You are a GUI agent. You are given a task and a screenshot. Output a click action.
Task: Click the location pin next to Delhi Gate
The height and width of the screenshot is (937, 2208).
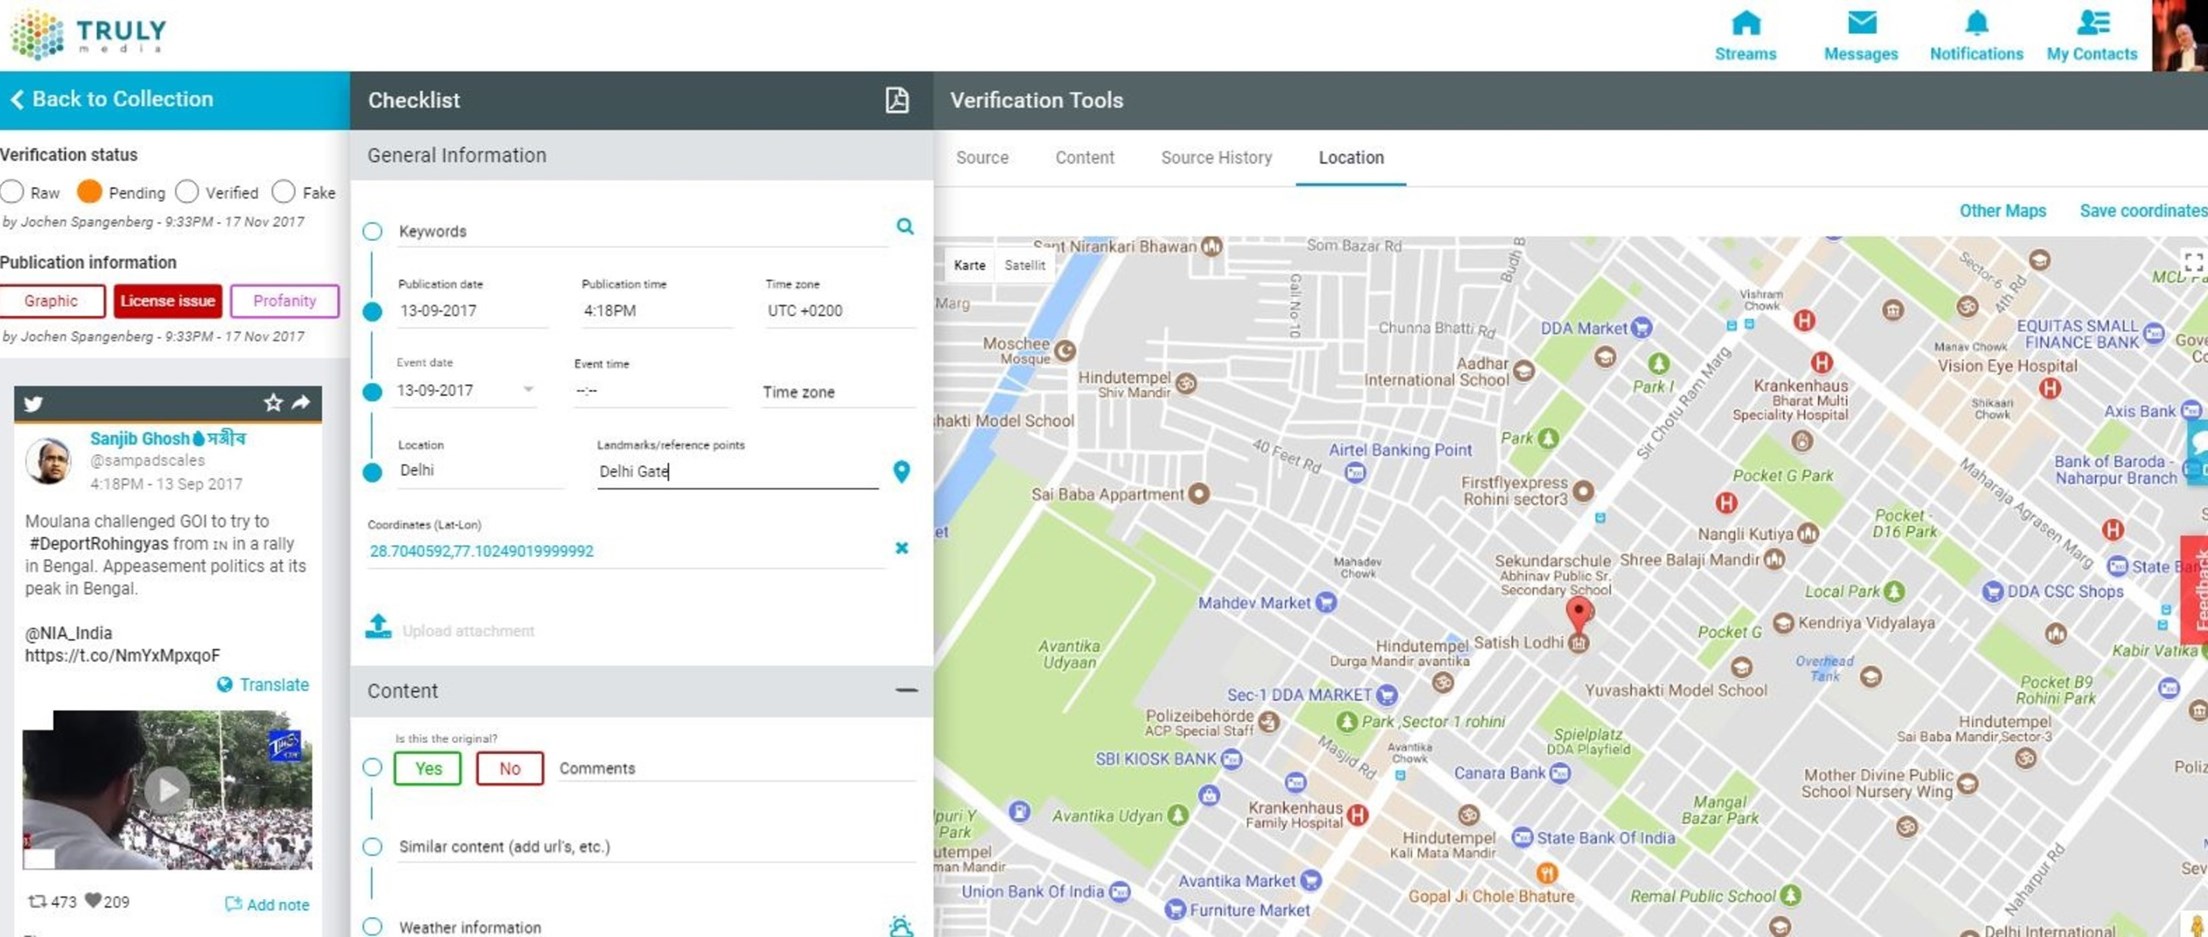pos(901,472)
